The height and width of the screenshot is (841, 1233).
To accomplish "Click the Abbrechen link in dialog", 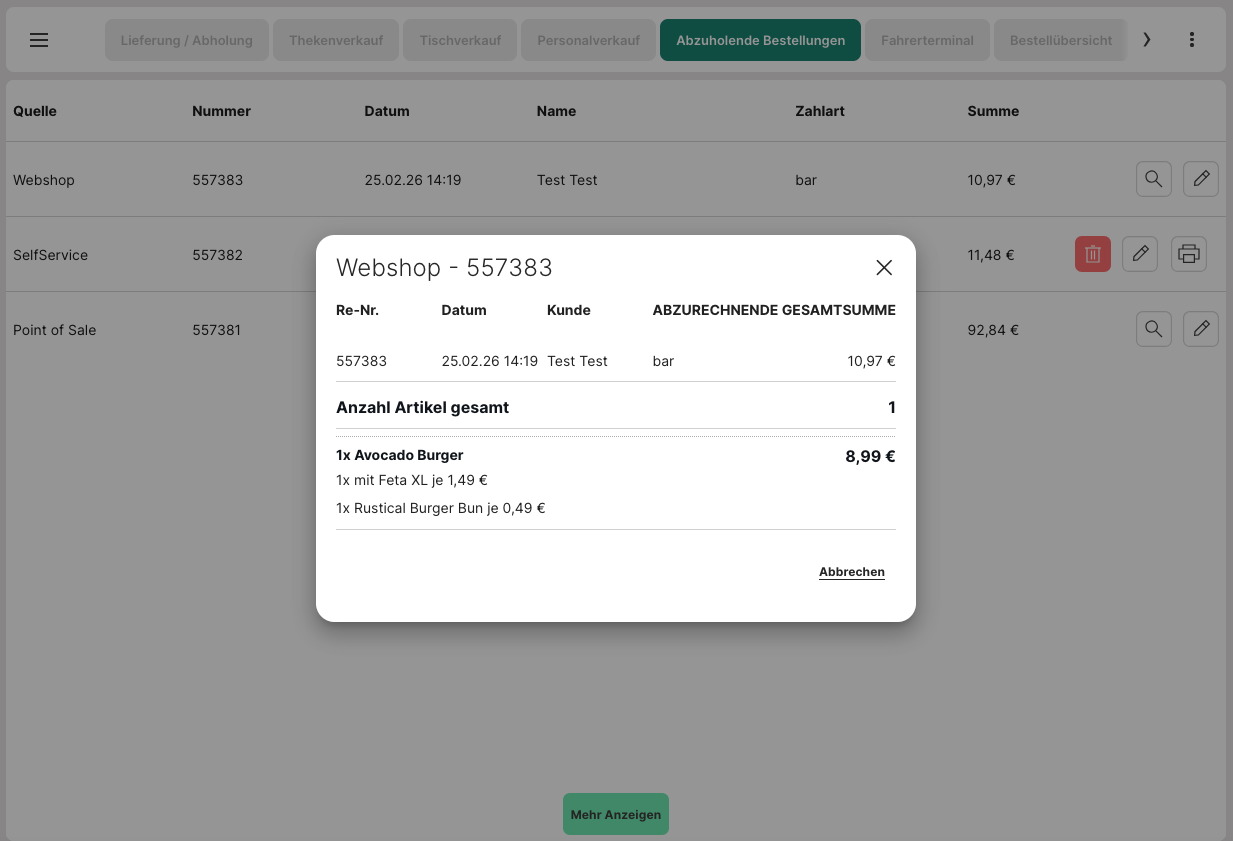I will (x=851, y=572).
